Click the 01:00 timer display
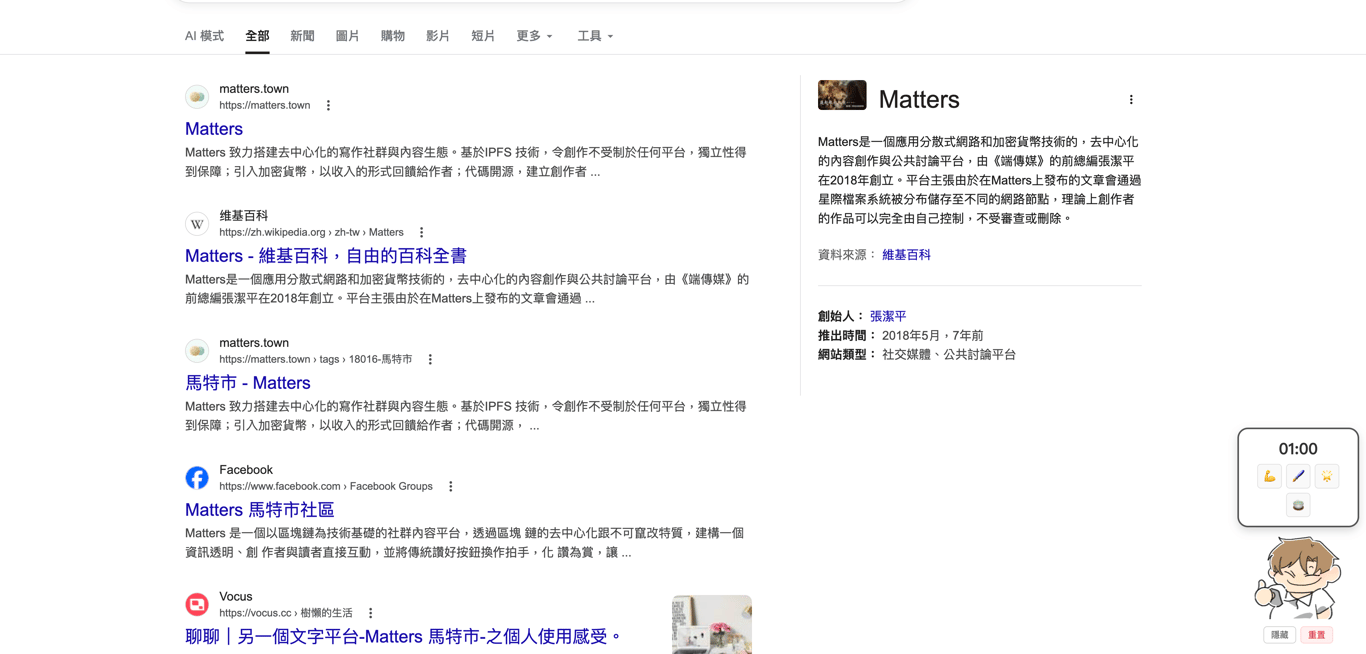 click(1298, 449)
